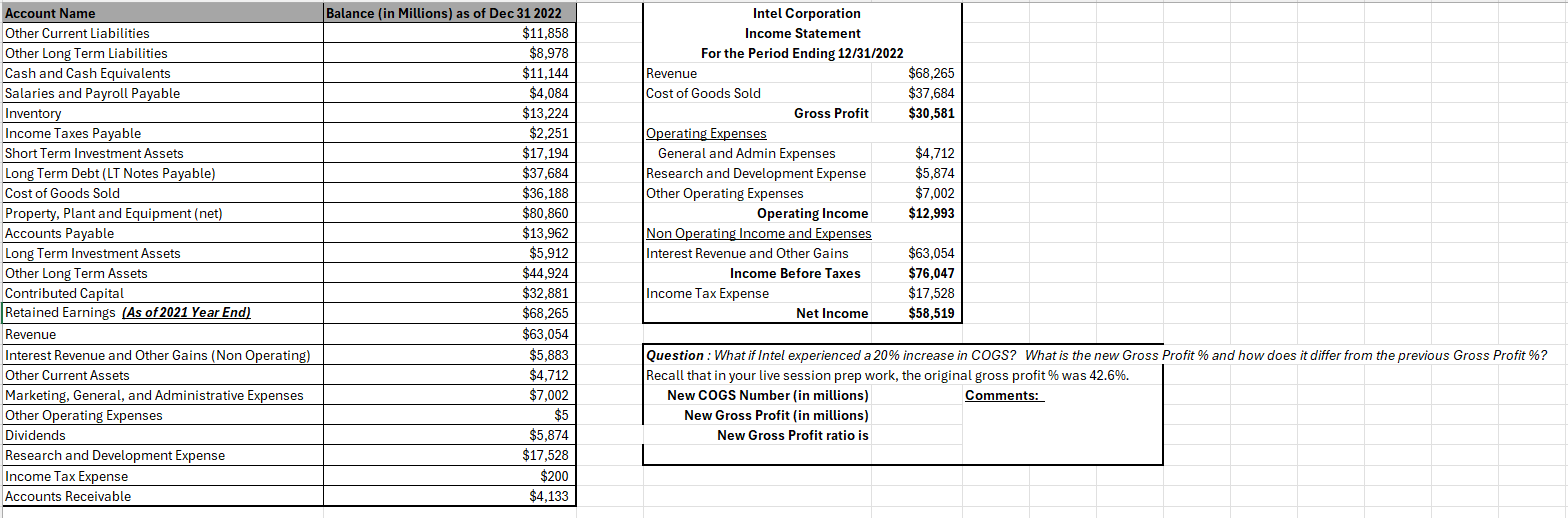Select the $80,860 balance cell
Image resolution: width=1568 pixels, height=518 pixels.
pos(450,213)
